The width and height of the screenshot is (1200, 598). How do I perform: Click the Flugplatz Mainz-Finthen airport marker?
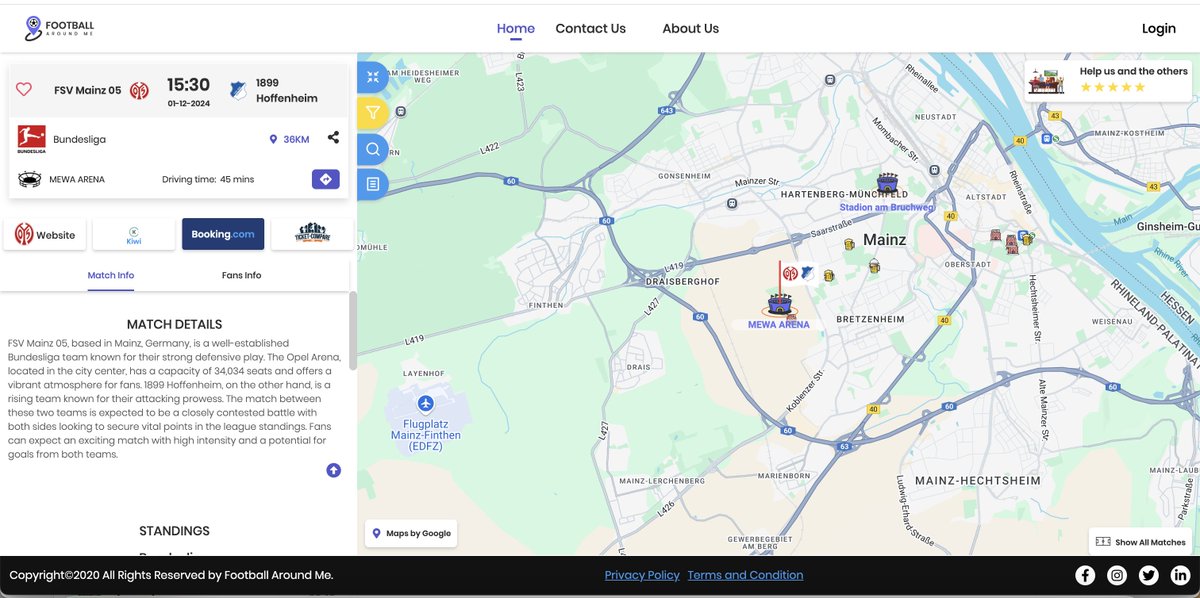[426, 403]
